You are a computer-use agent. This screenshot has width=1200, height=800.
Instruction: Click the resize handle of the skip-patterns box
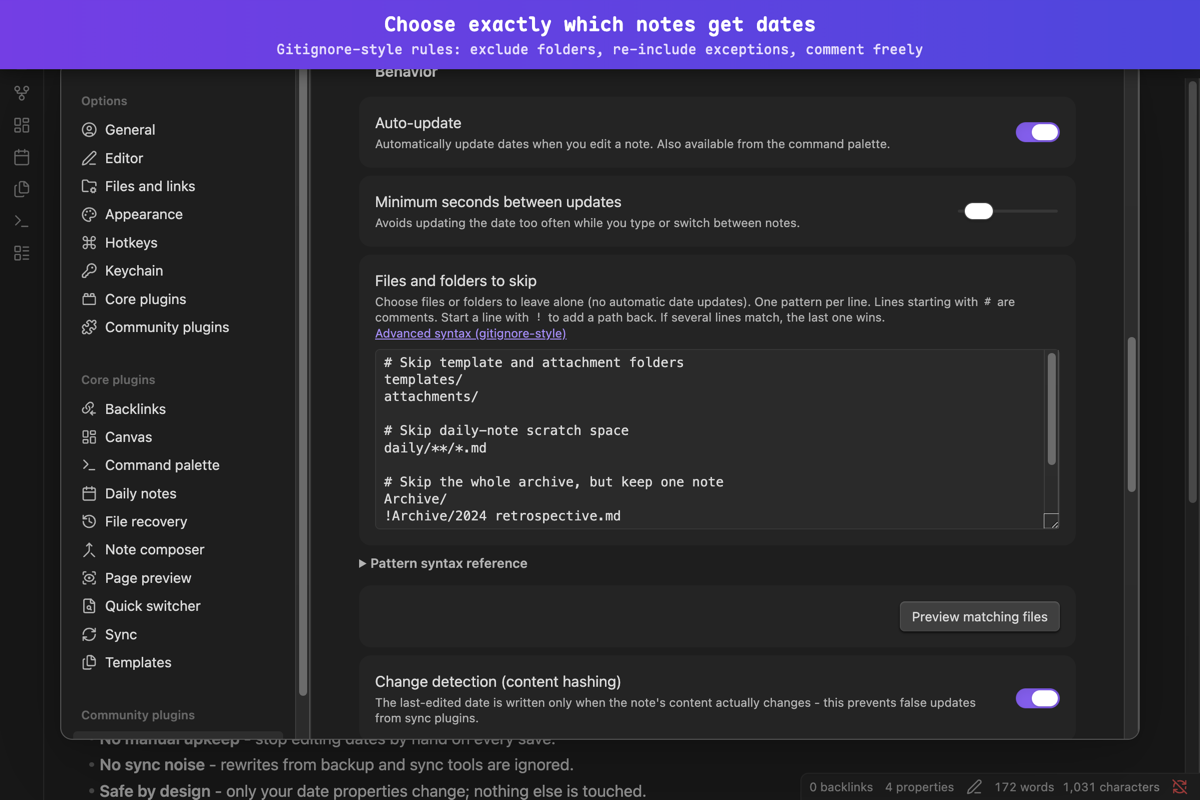pos(1051,521)
